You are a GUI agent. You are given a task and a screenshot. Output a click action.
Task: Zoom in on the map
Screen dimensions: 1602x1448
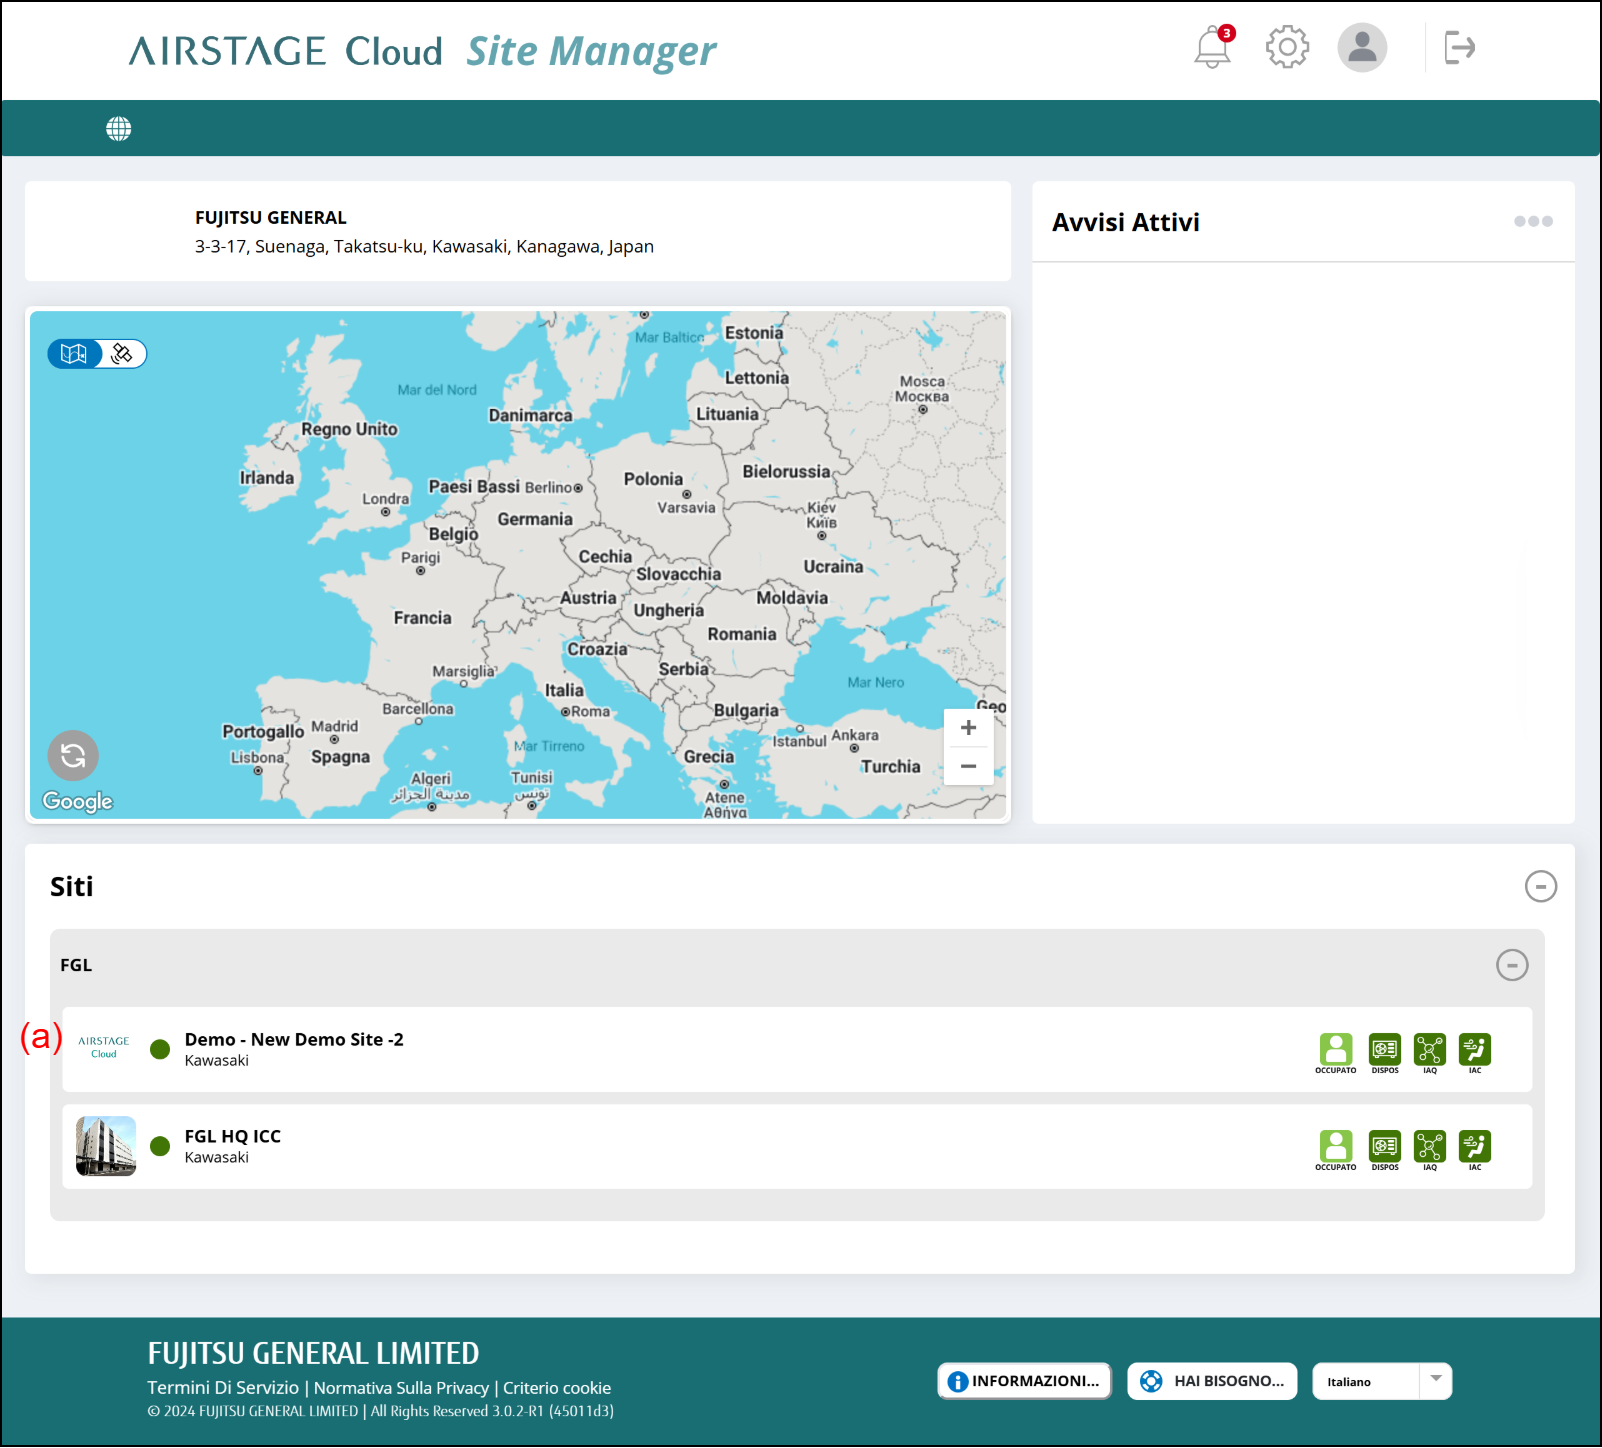(x=968, y=728)
